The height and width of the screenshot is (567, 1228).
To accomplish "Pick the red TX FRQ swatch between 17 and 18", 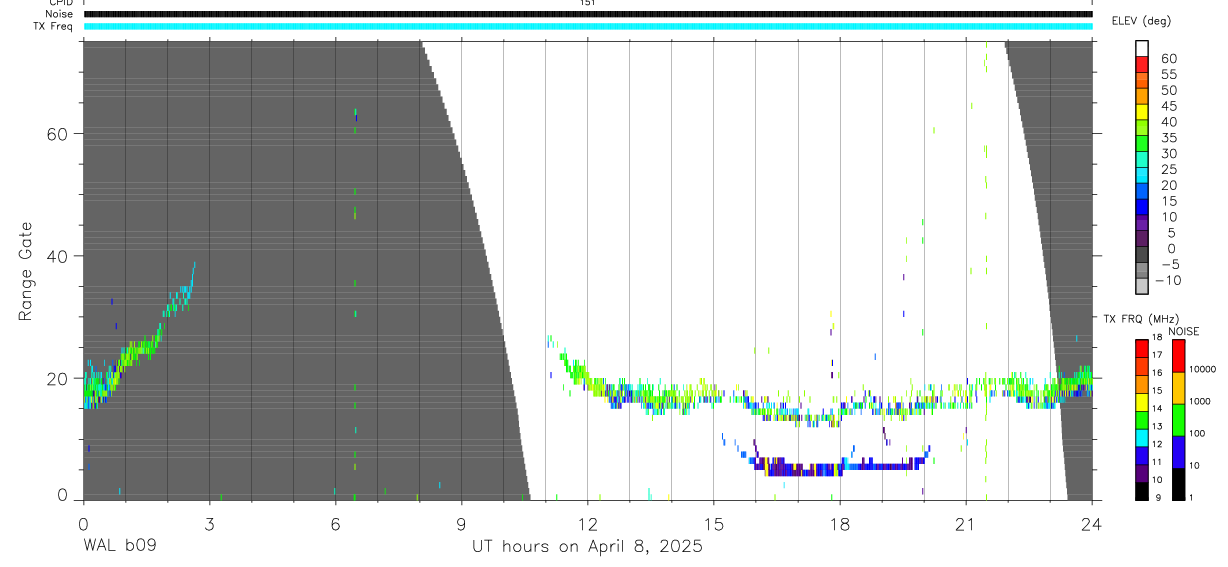I will click(1142, 348).
